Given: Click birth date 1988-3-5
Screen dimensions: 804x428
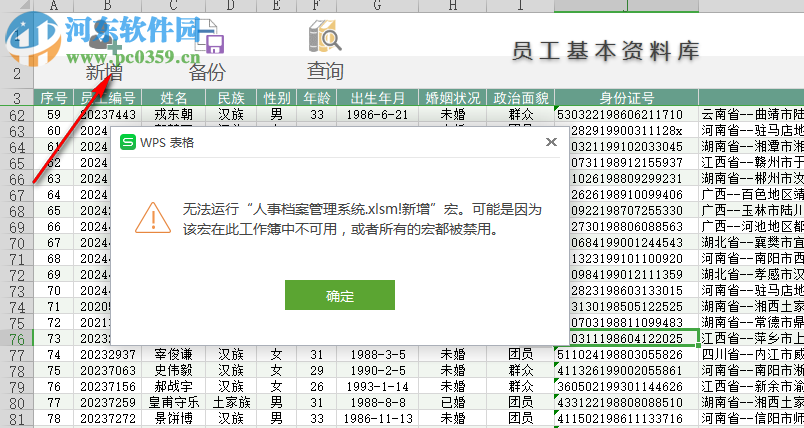Looking at the screenshot, I should pyautogui.click(x=378, y=355).
